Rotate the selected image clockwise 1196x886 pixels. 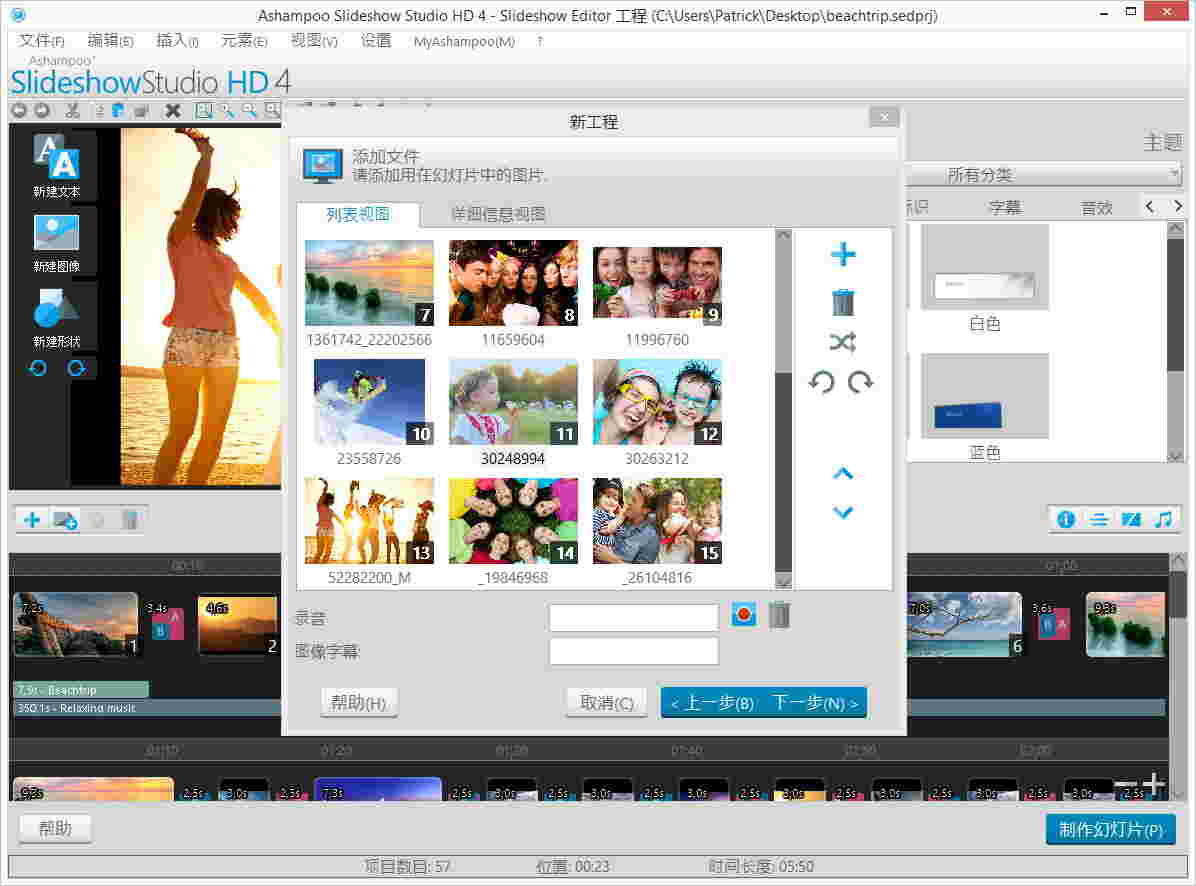point(862,382)
